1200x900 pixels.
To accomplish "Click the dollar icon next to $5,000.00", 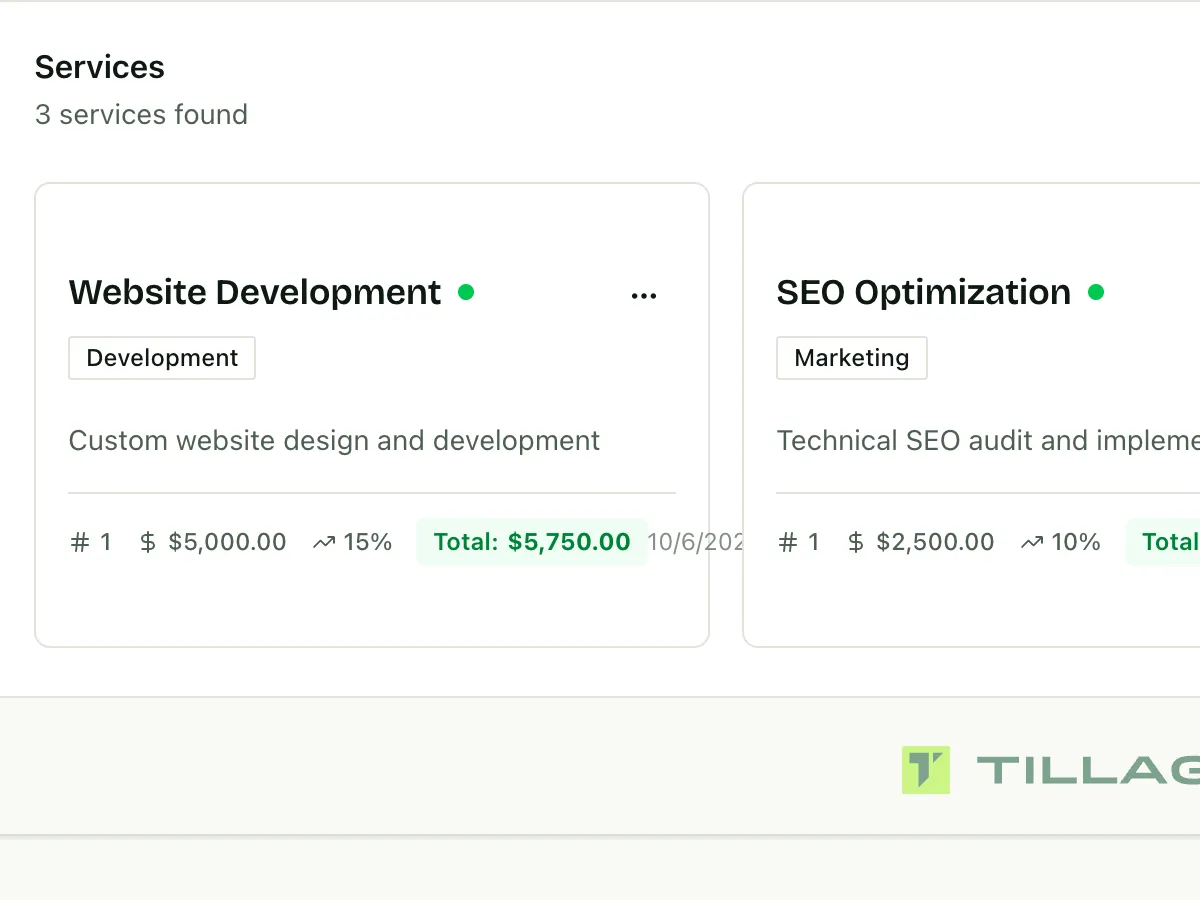I will [x=148, y=543].
